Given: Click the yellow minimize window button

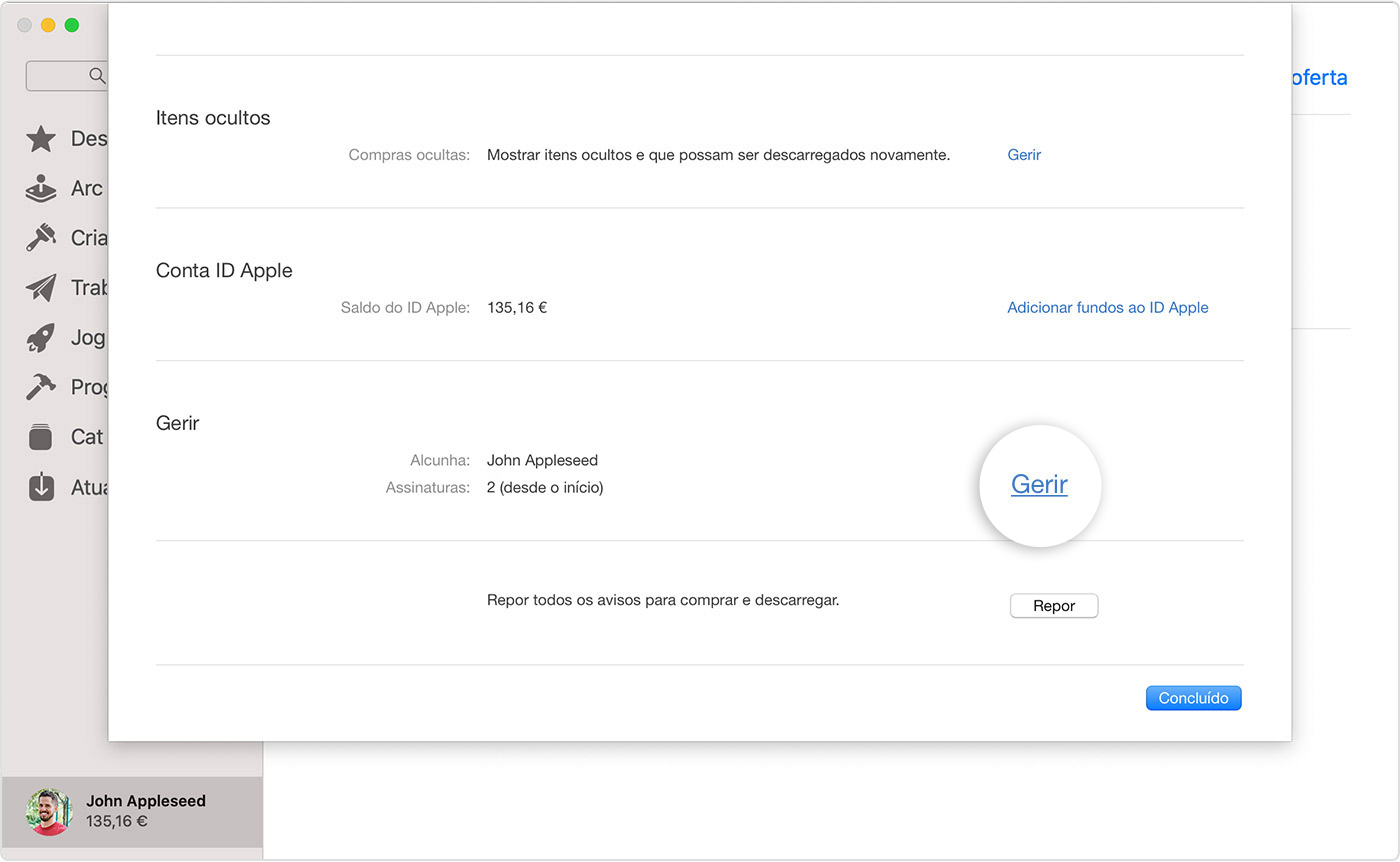Looking at the screenshot, I should pos(48,25).
